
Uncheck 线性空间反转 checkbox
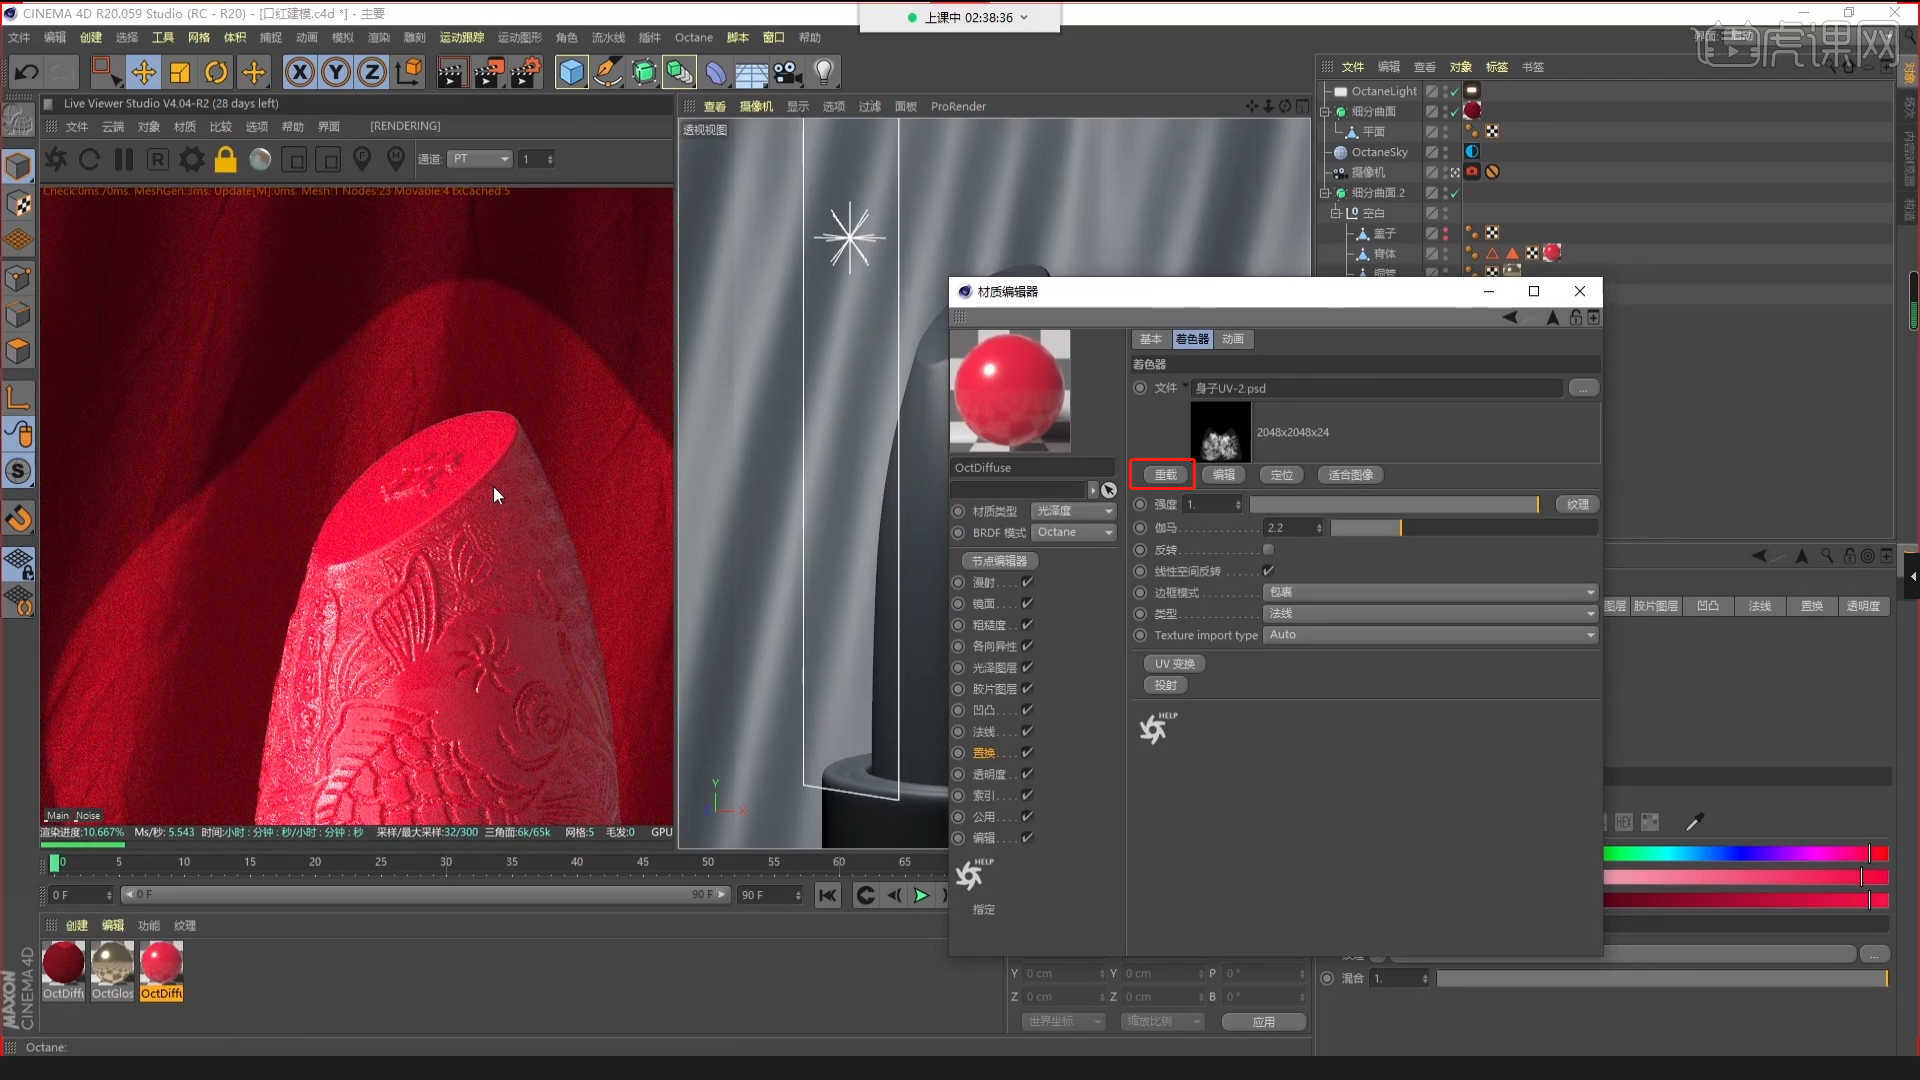1268,571
